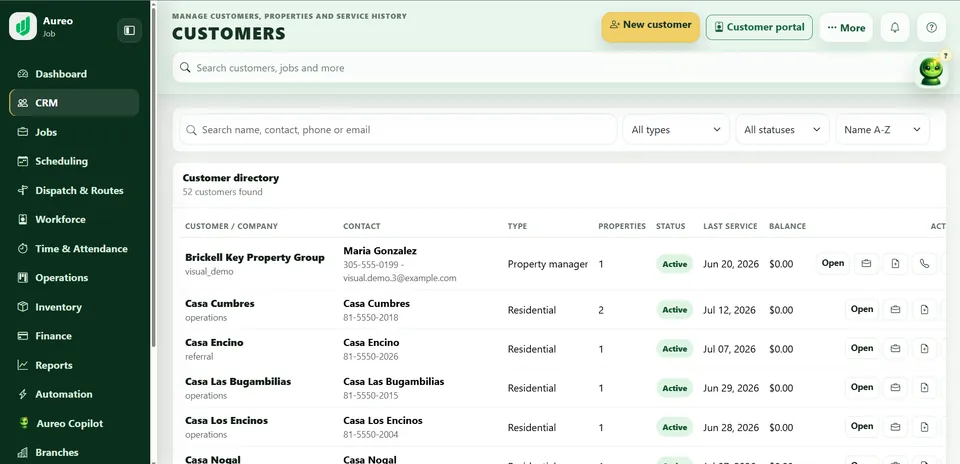
Task: Click the BALANCE column header
Action: (x=787, y=226)
